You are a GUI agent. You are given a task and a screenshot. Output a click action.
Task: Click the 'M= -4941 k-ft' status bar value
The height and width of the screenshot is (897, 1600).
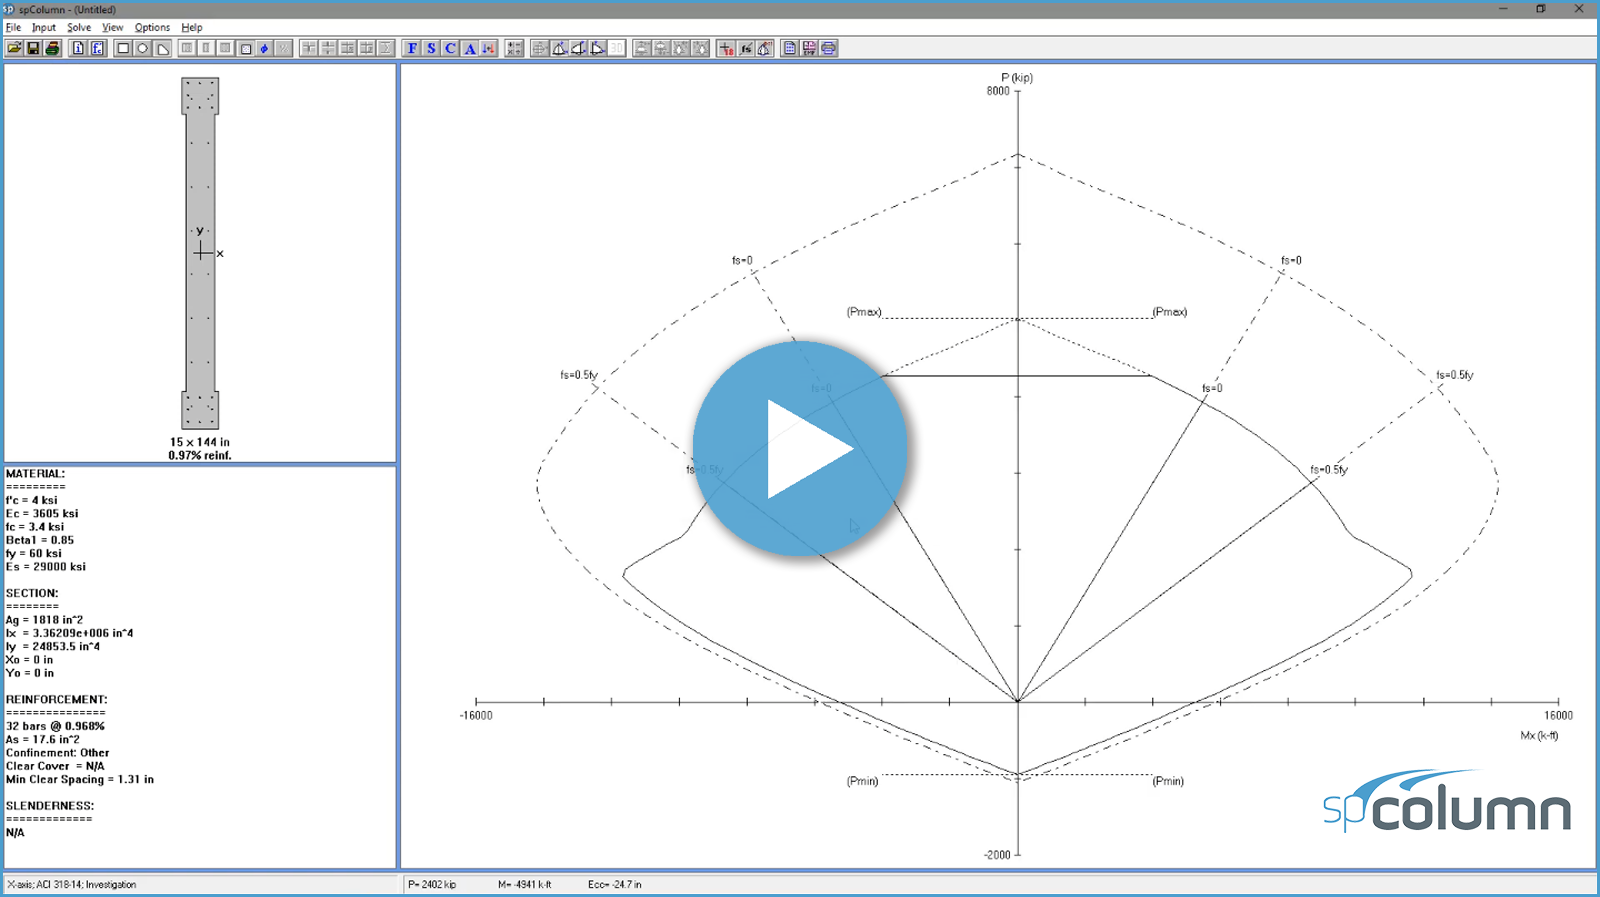coord(525,885)
